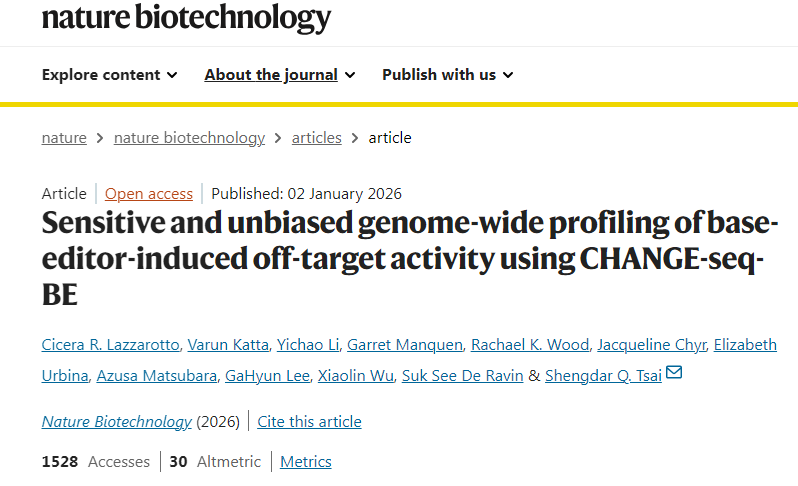Image resolution: width=798 pixels, height=486 pixels.
Task: Click Cite this article
Action: pyautogui.click(x=309, y=422)
